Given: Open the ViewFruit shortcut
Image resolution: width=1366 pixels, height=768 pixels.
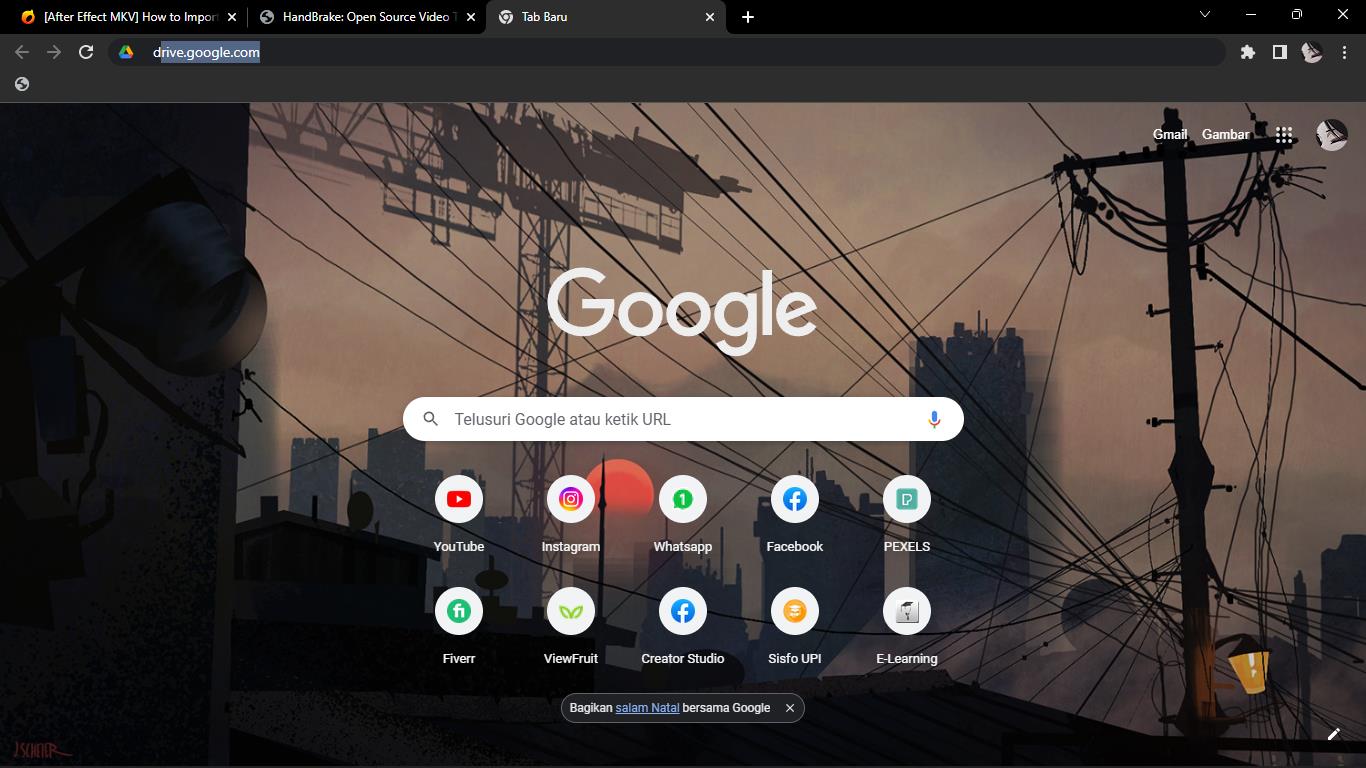Looking at the screenshot, I should 571,612.
